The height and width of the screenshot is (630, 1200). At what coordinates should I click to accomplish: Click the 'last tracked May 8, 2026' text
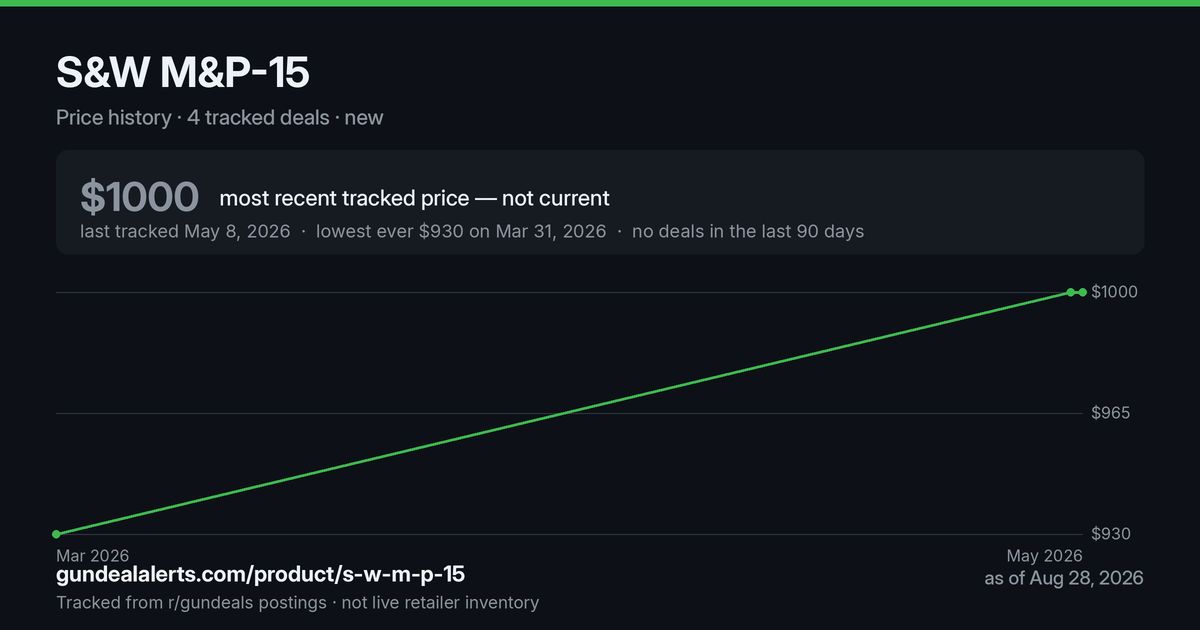pos(185,231)
